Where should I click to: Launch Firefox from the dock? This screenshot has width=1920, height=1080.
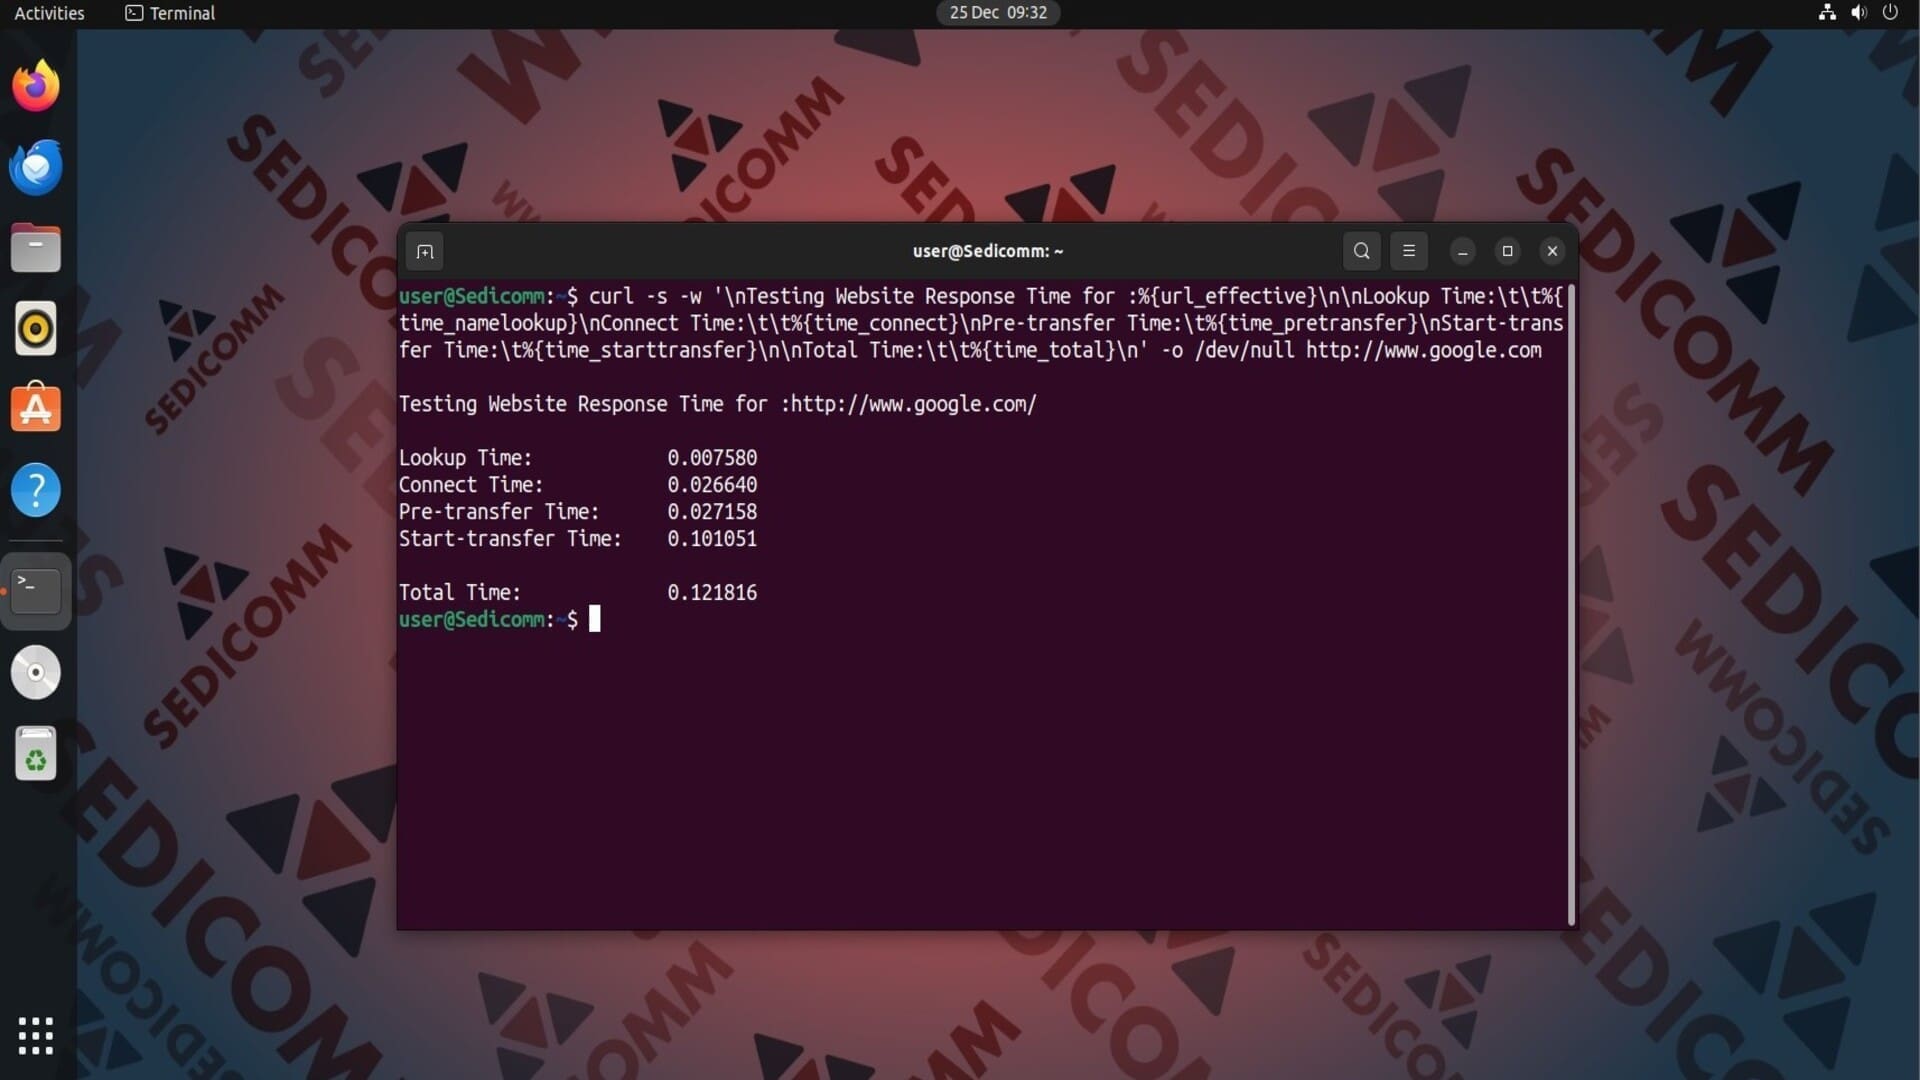[36, 86]
